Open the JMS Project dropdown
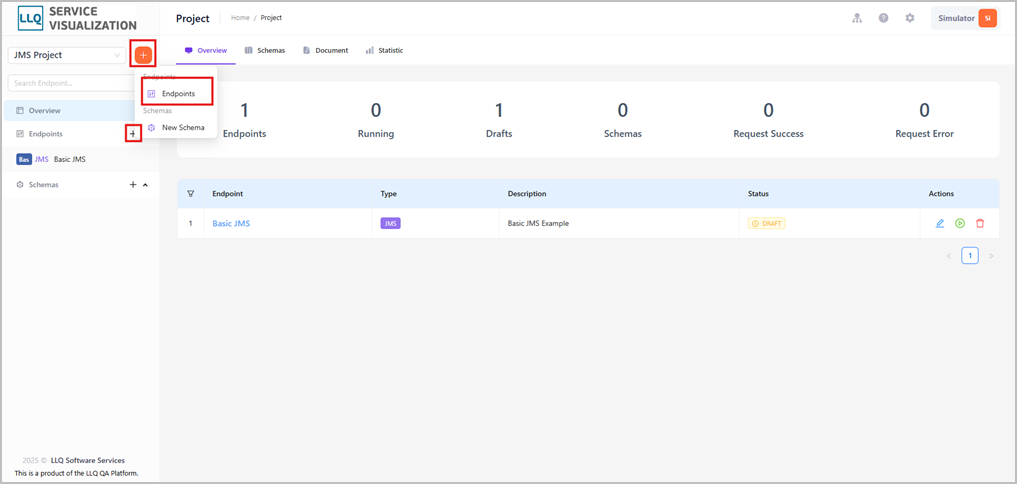 click(x=67, y=55)
